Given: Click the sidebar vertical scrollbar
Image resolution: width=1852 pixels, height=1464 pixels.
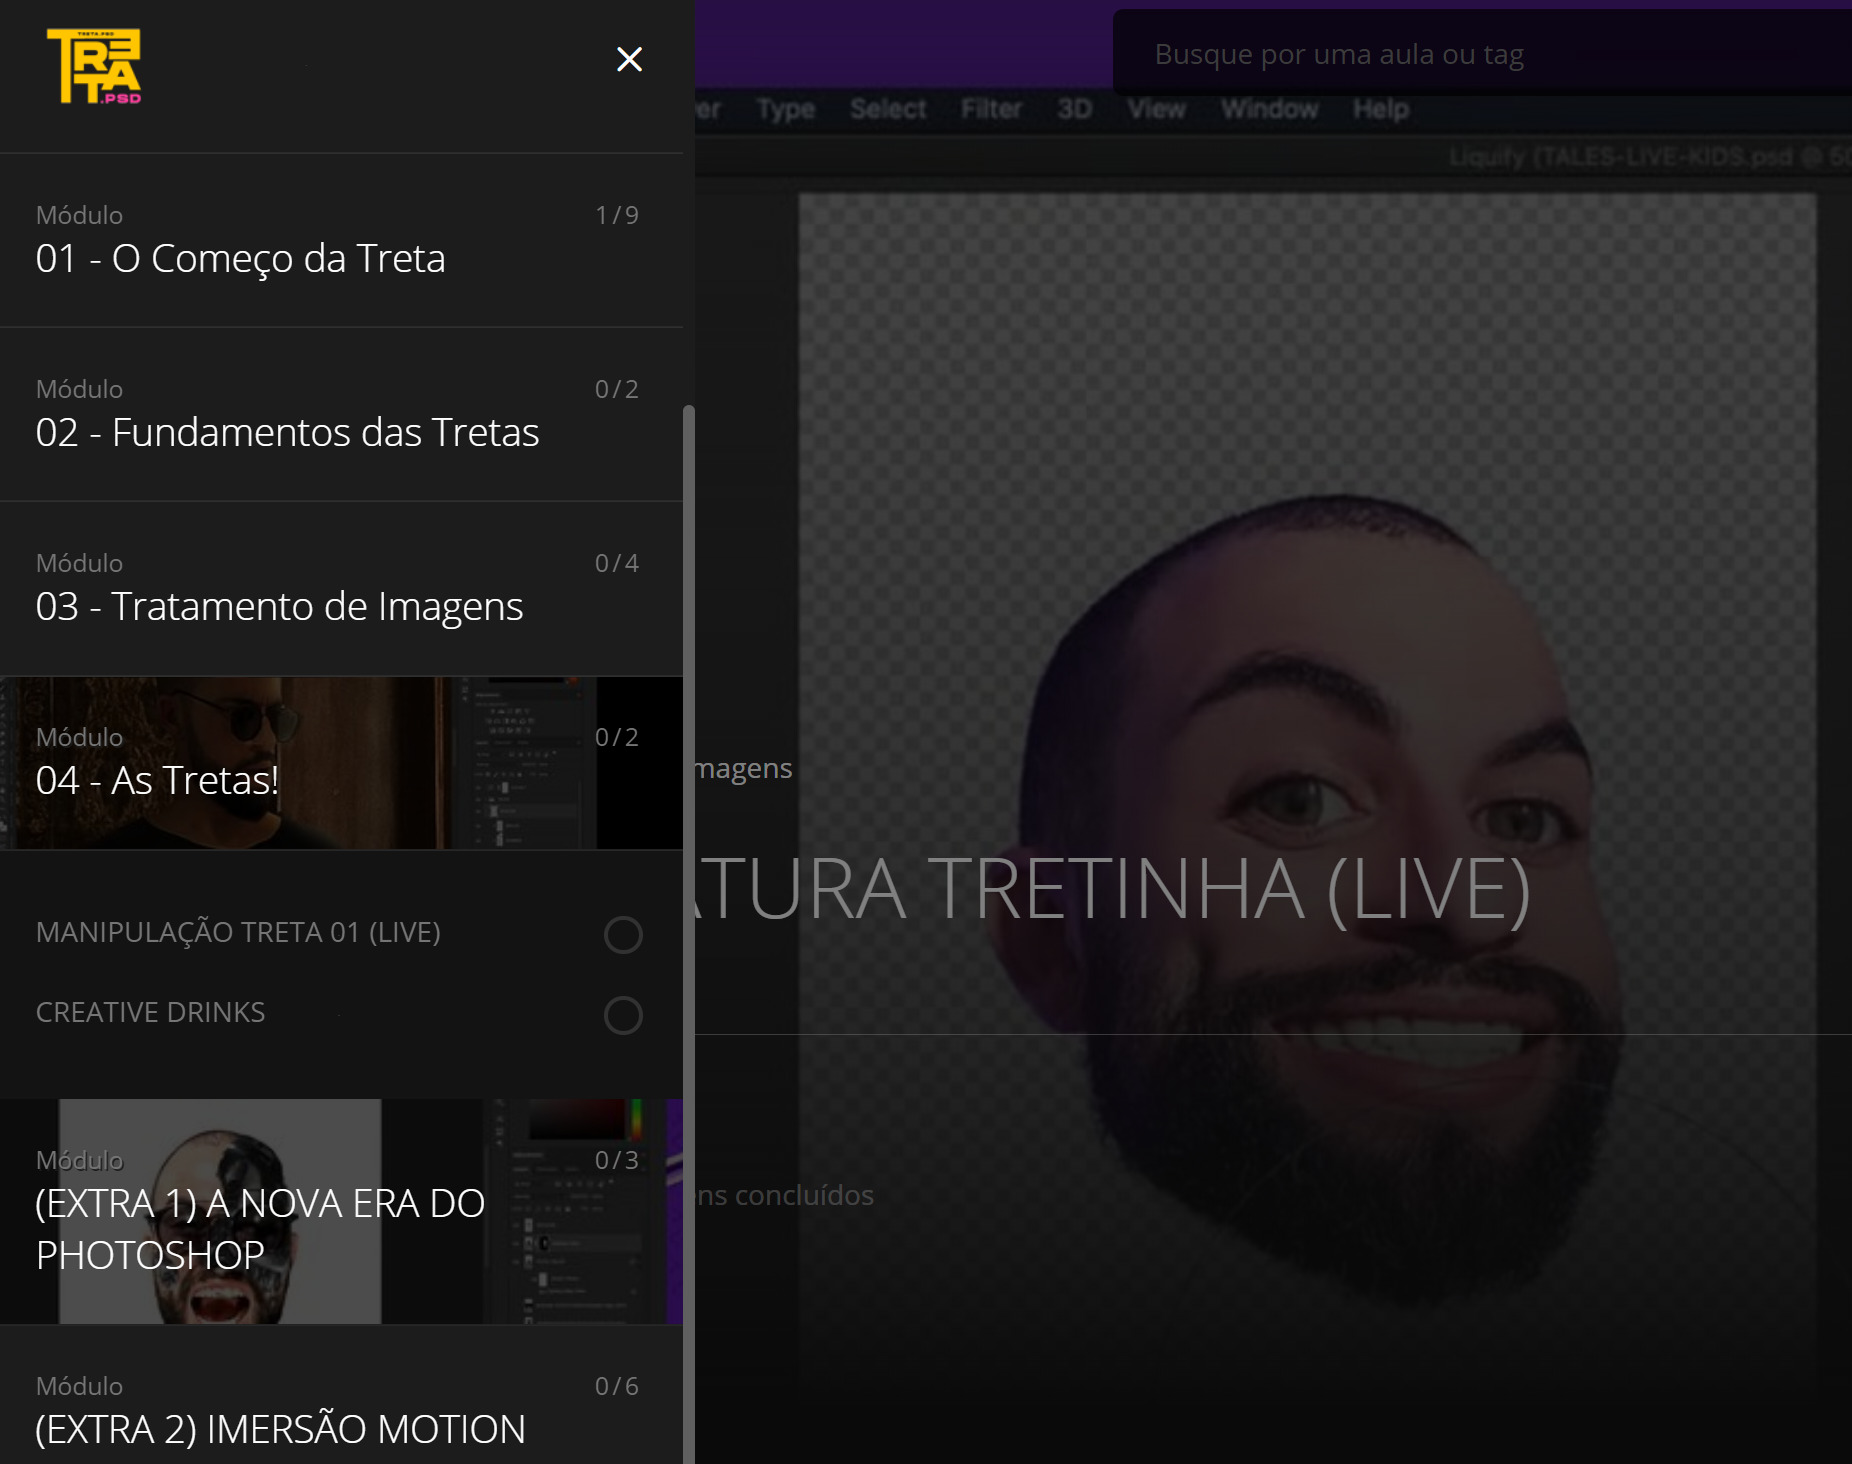Looking at the screenshot, I should 688,900.
